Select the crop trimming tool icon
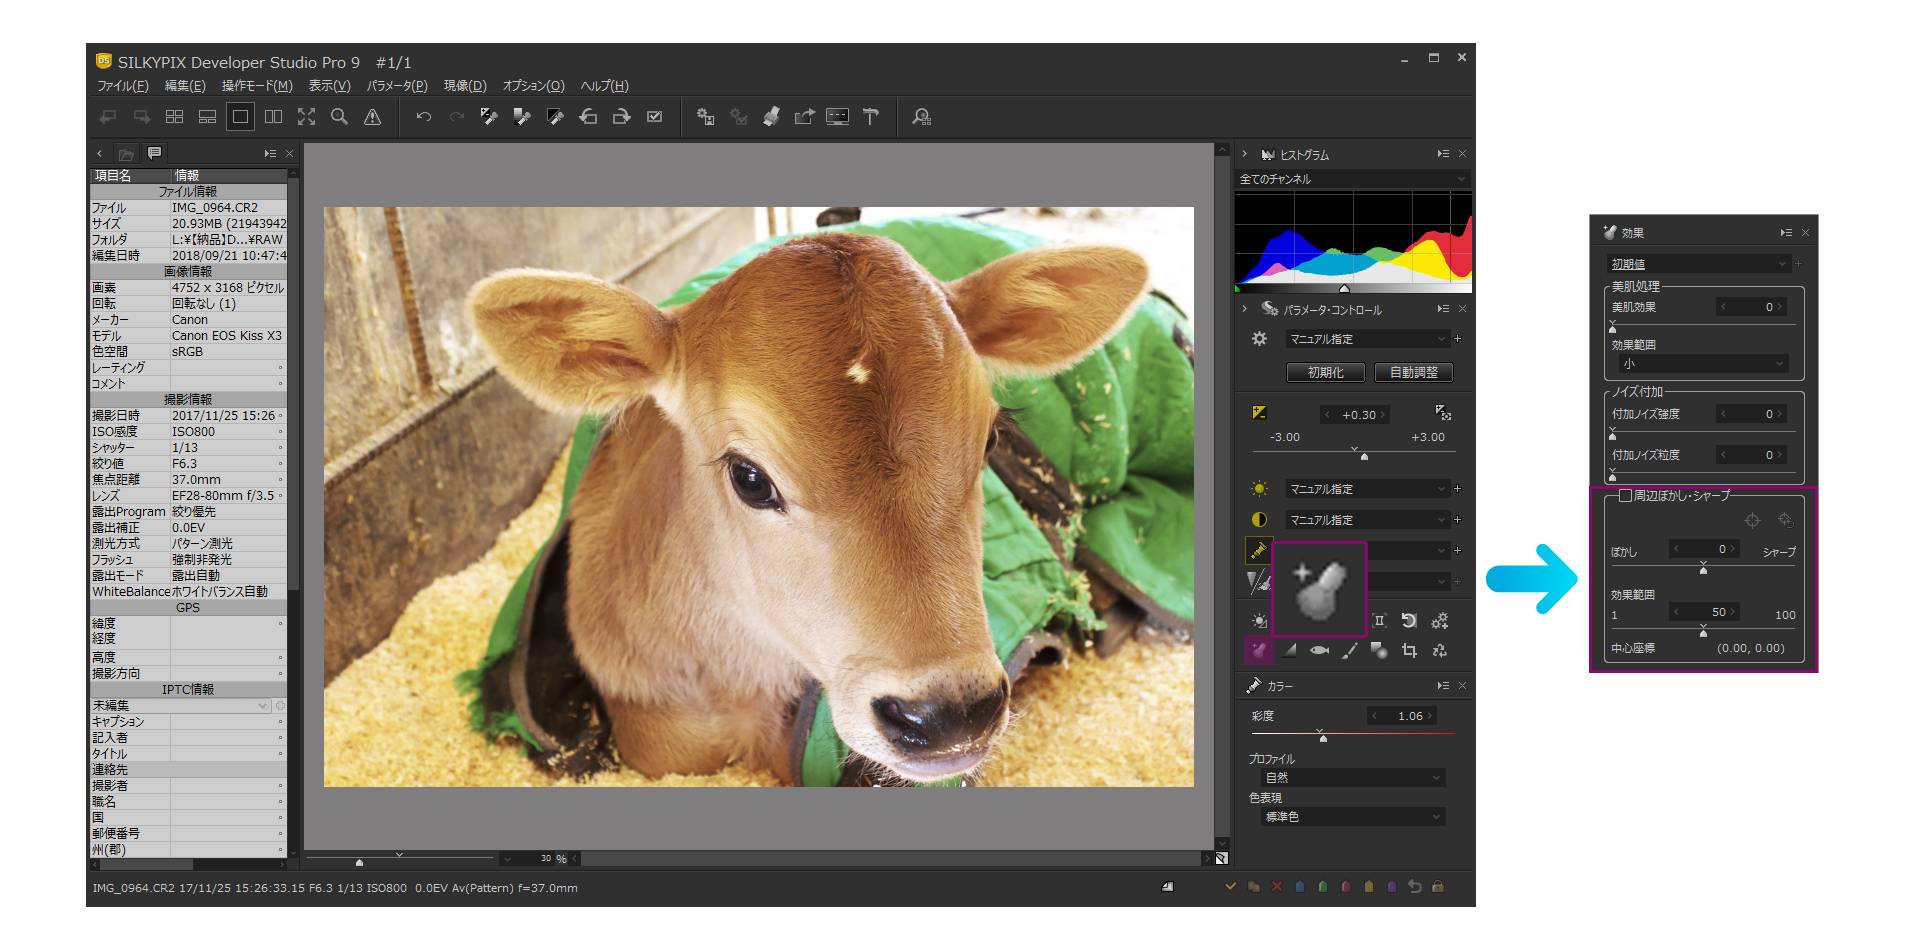 point(1409,651)
